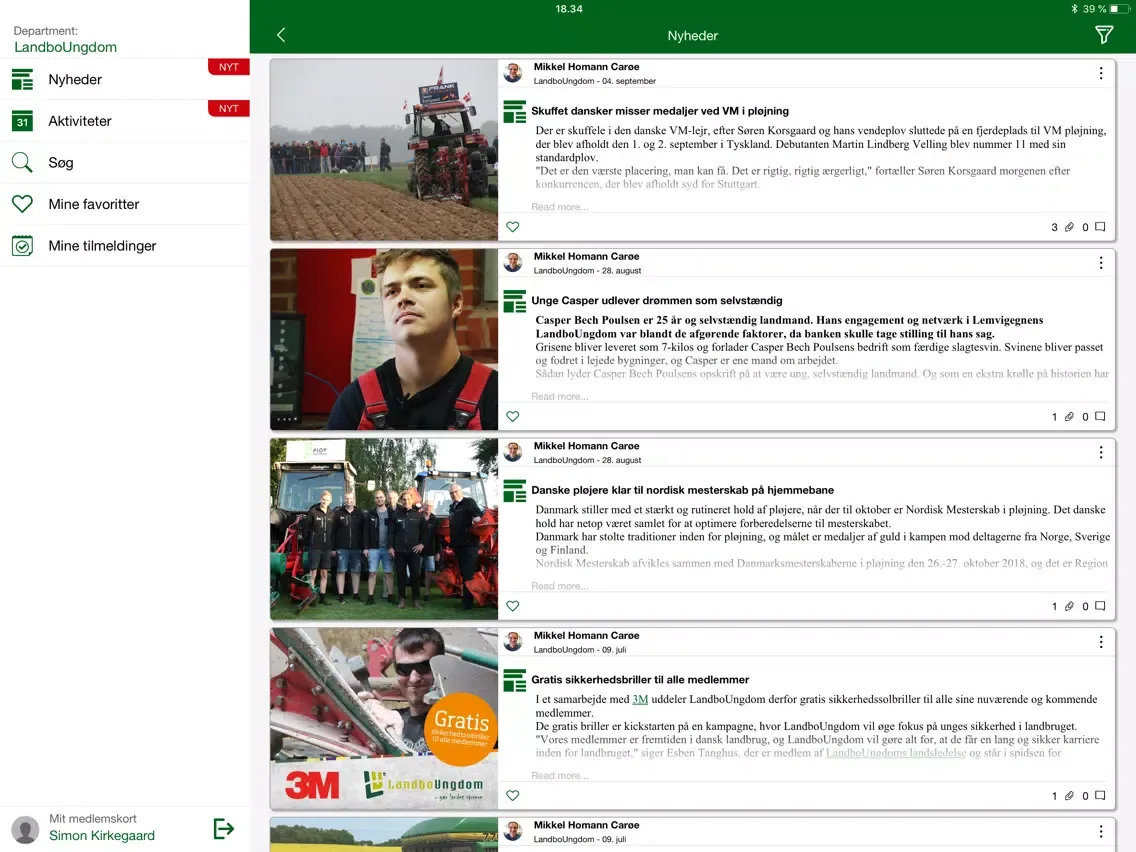Favorite the Skuffet dansker misser medaljer post

(513, 227)
